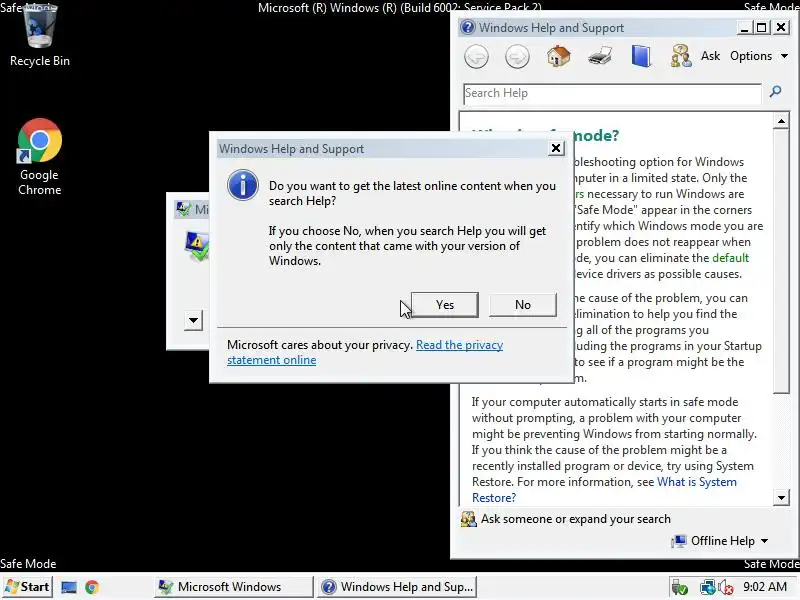
Task: Click the Ask people icon in toolbar
Action: pyautogui.click(x=681, y=56)
